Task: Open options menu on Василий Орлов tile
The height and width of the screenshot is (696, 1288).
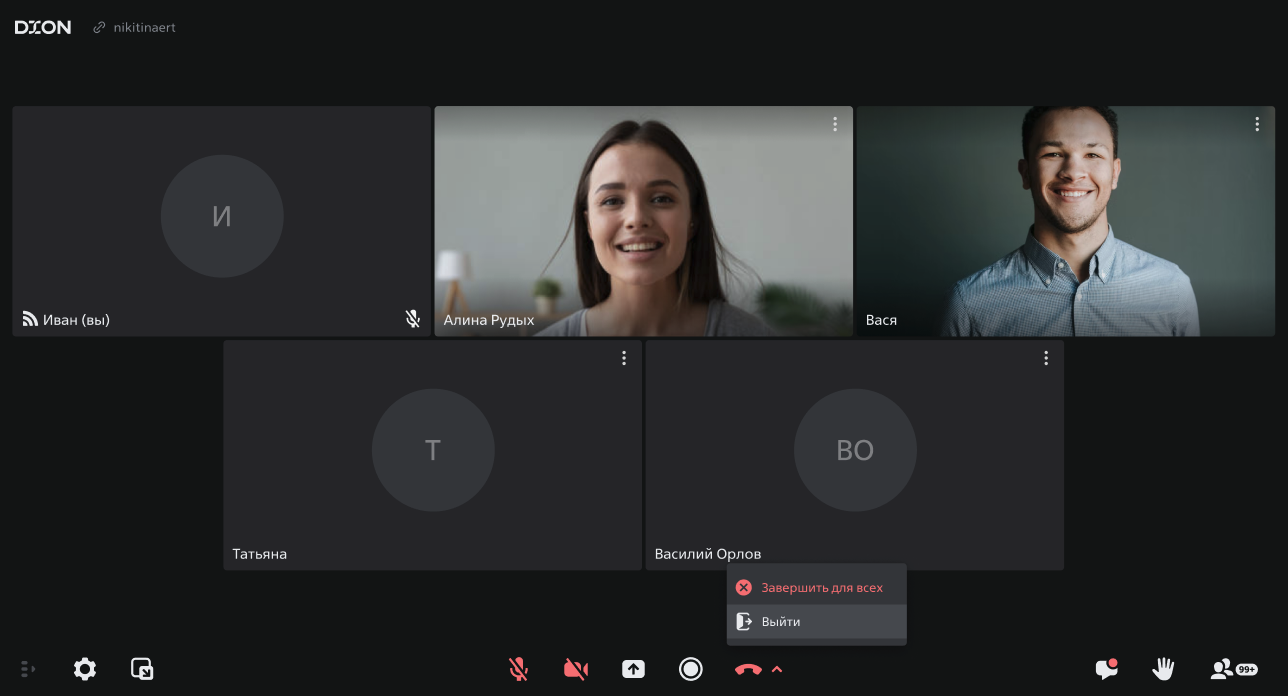Action: pos(1046,358)
